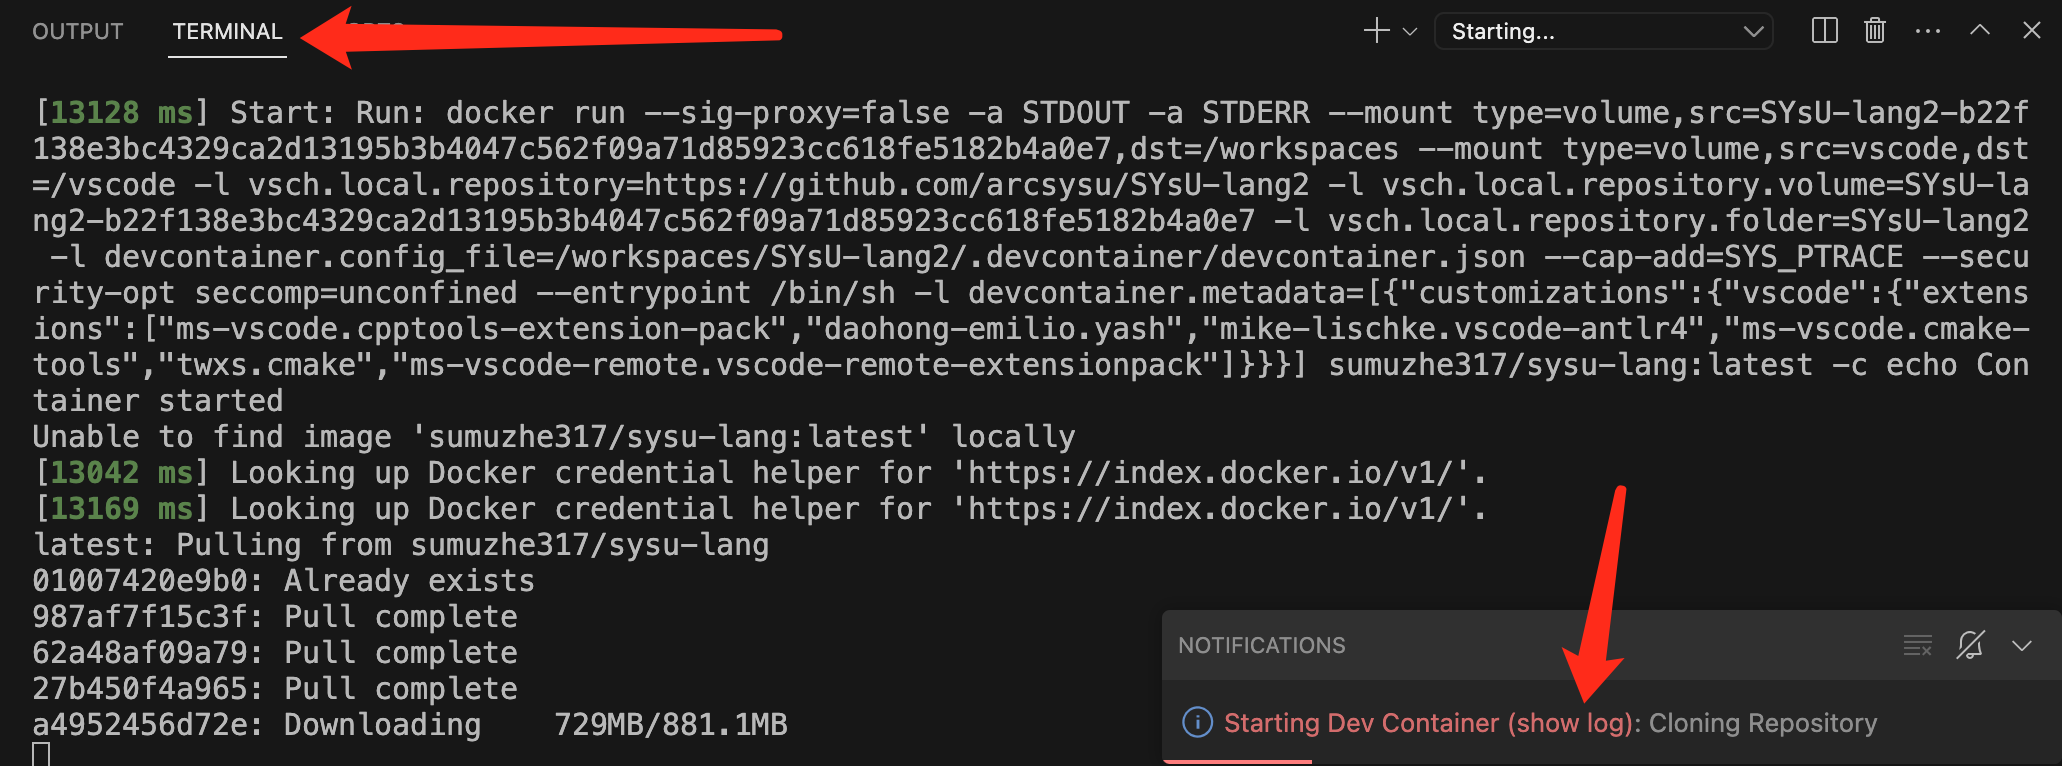
Task: Split the terminal panel
Action: [1824, 31]
